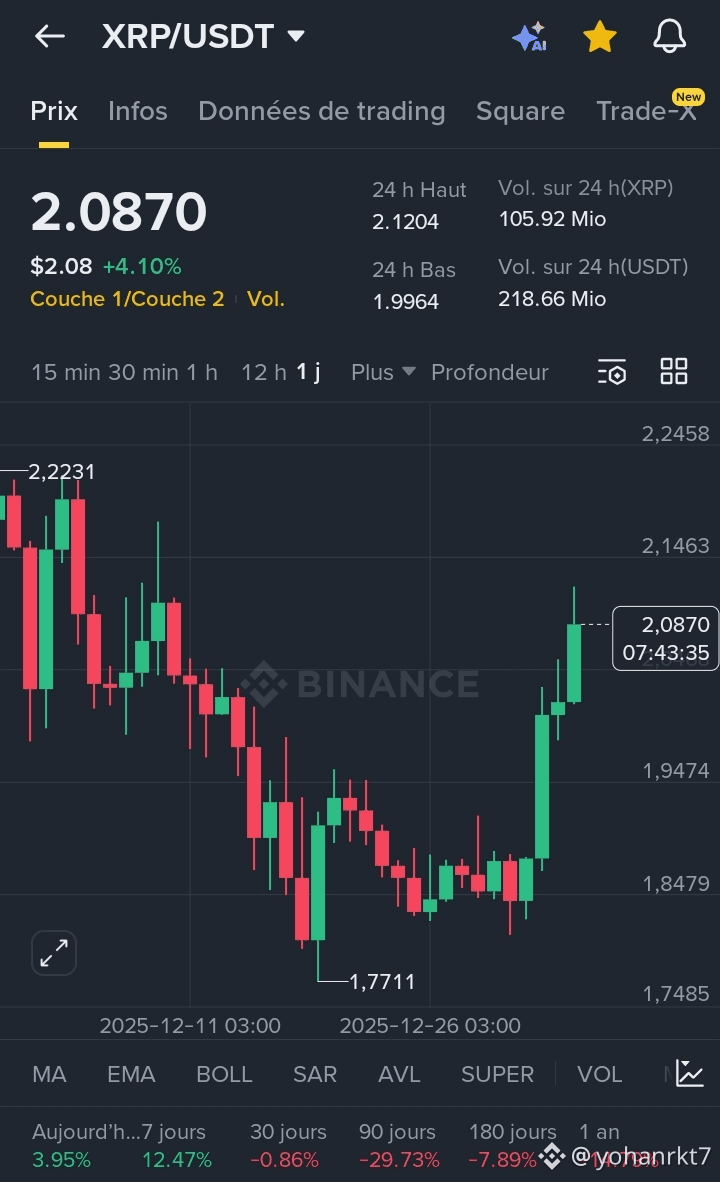This screenshot has width=720, height=1182.
Task: Tap the 7 jours 12.47% performance
Action: point(176,1146)
